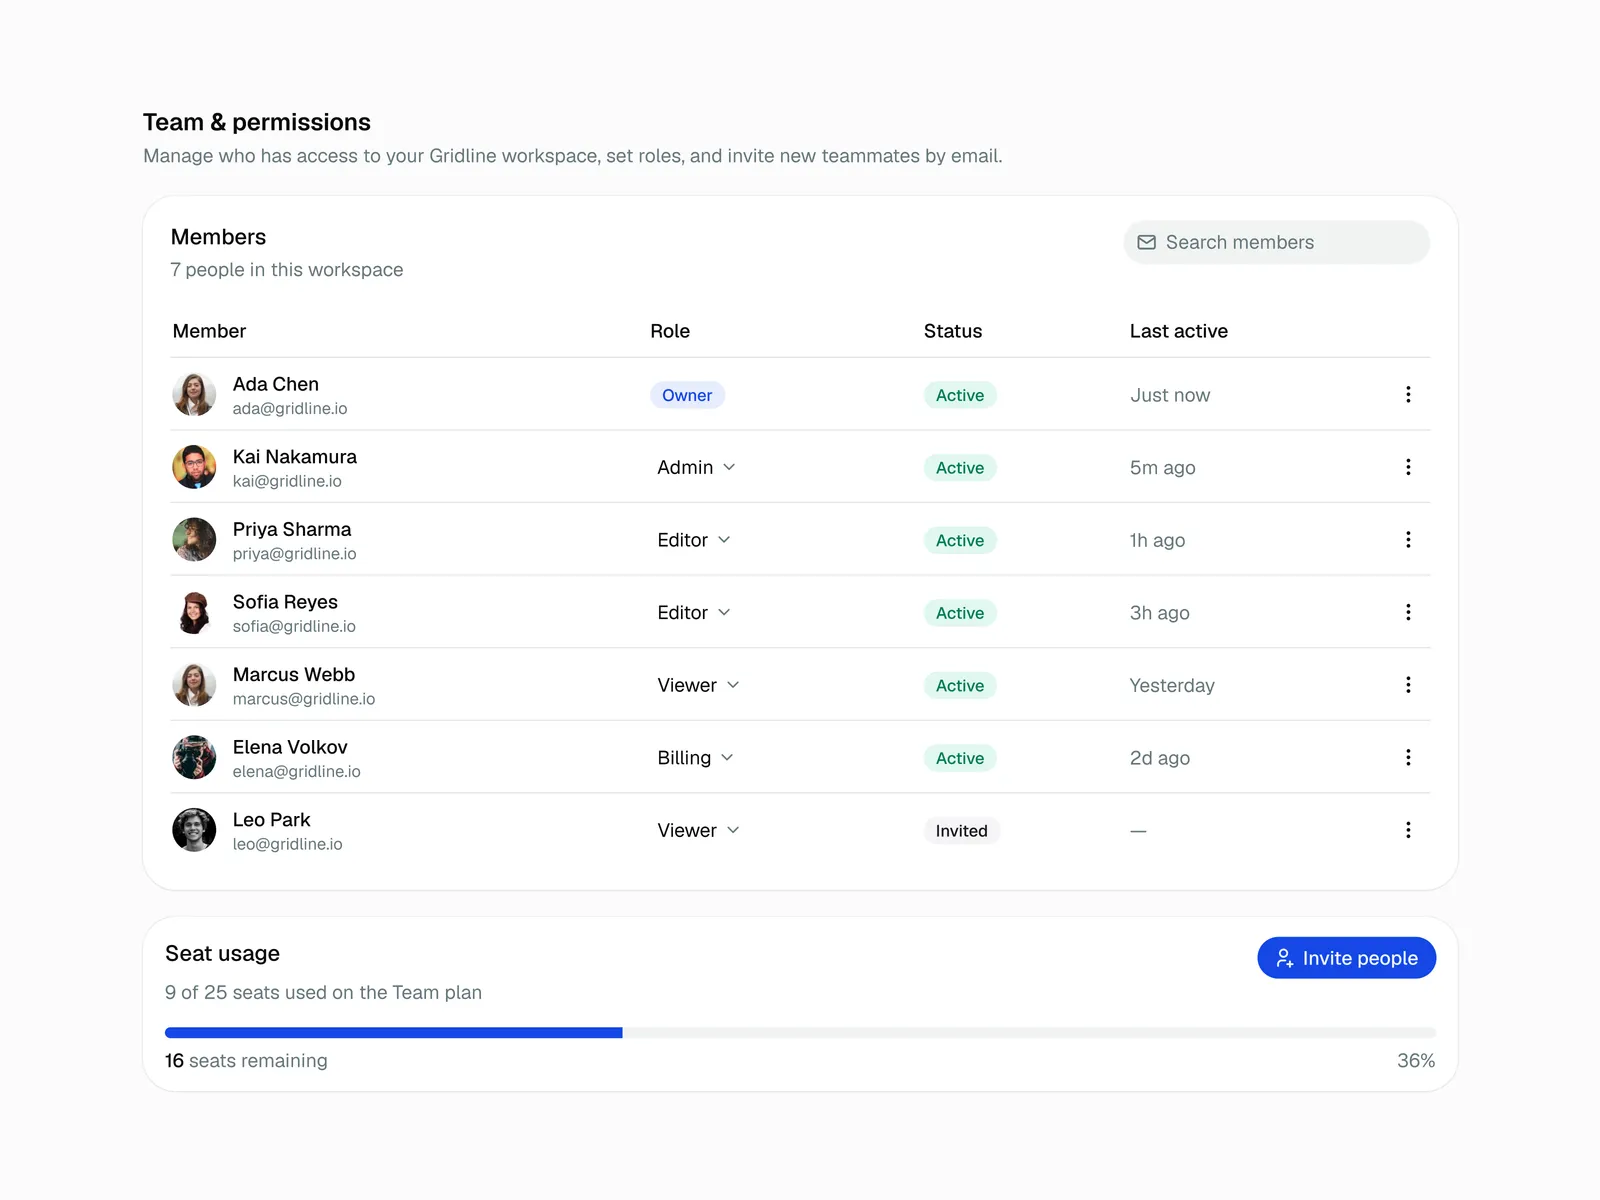Image resolution: width=1600 pixels, height=1200 pixels.
Task: Click the seat usage progress bar
Action: (800, 1032)
